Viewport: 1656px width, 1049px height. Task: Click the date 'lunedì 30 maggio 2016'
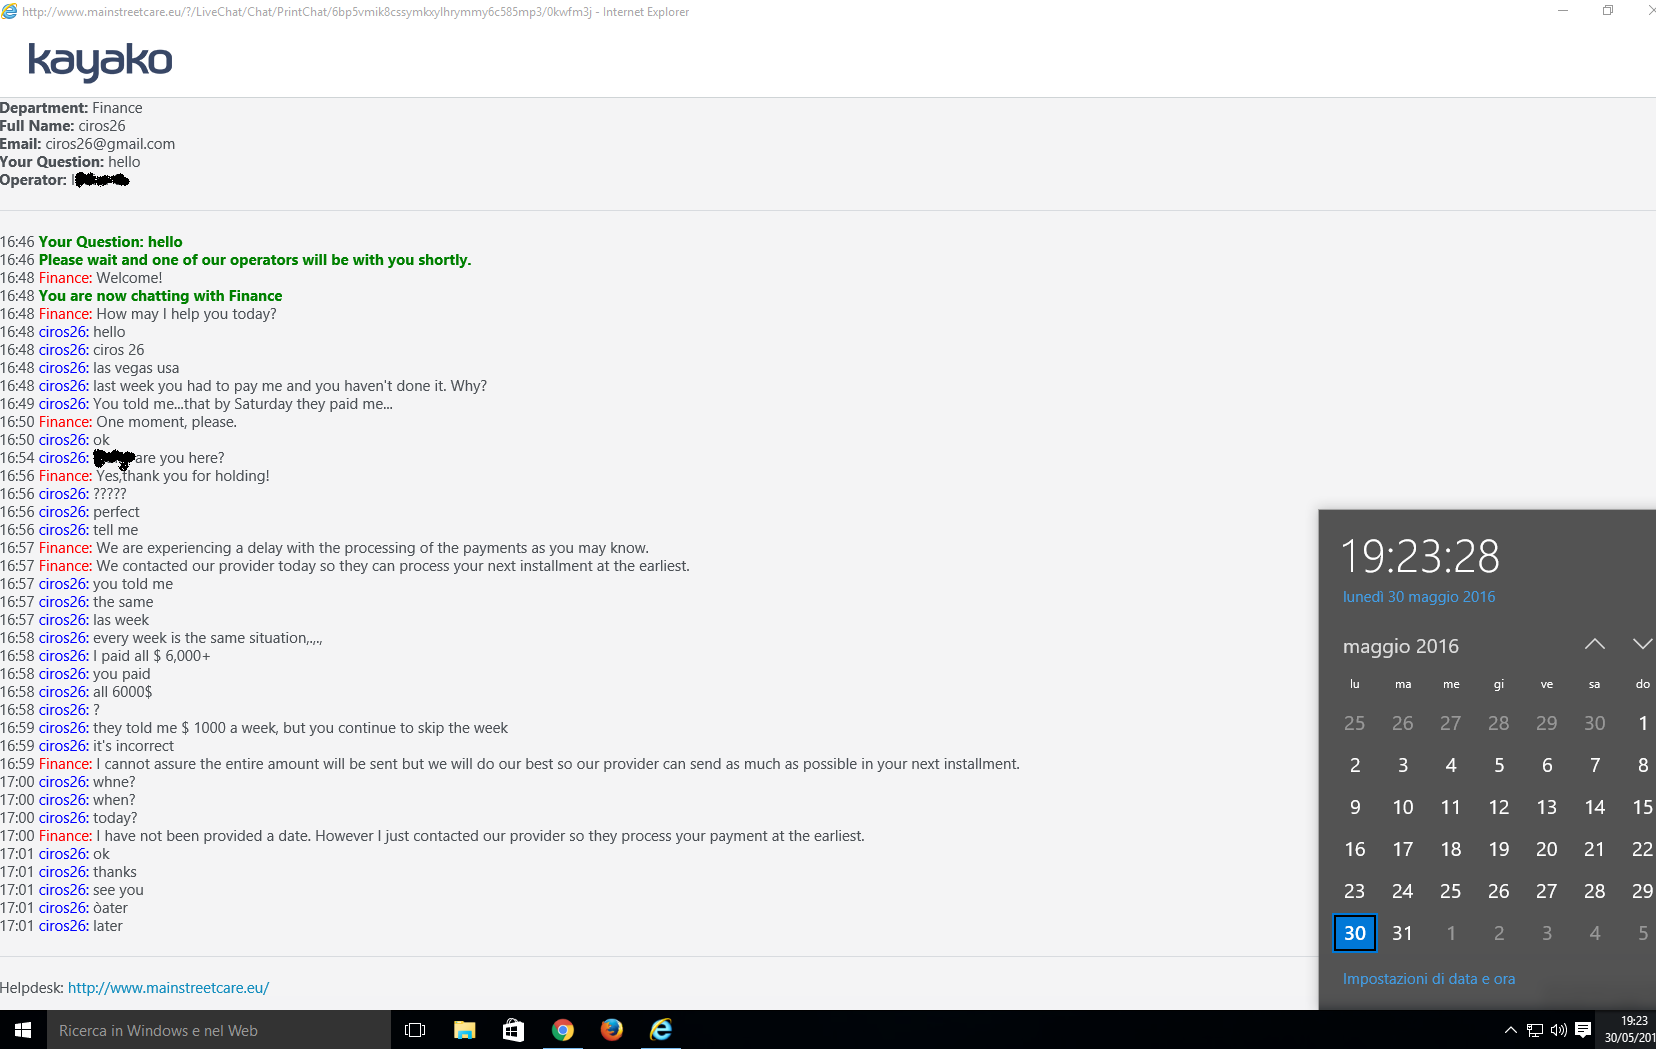click(1419, 597)
